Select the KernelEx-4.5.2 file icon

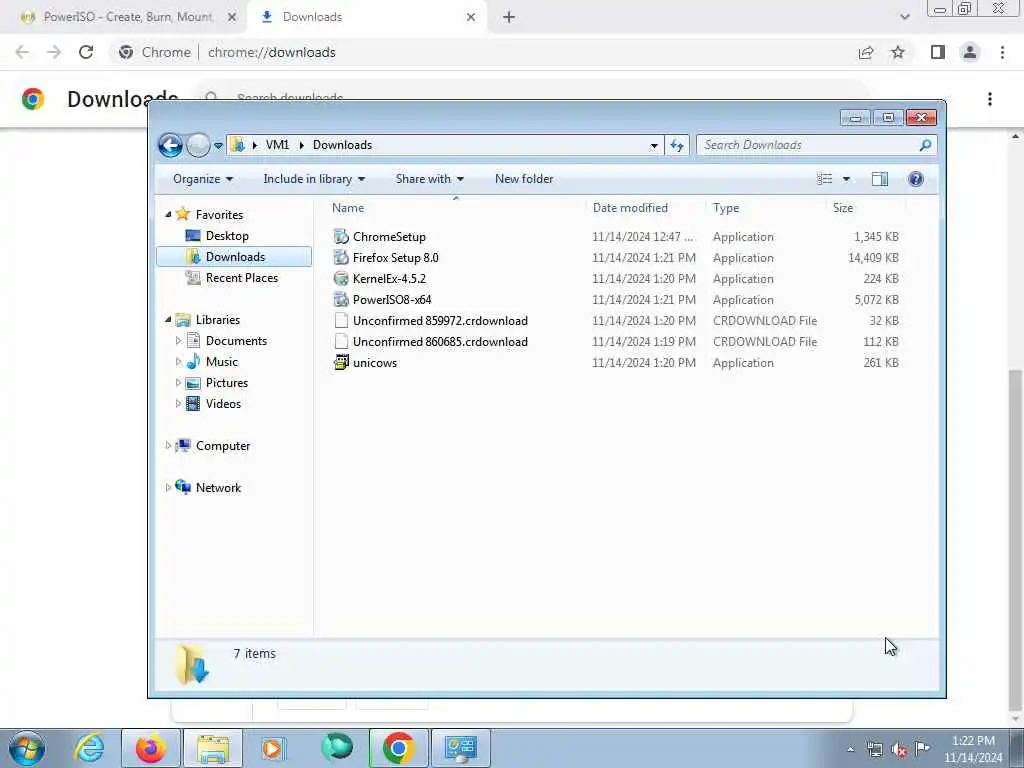(x=341, y=278)
